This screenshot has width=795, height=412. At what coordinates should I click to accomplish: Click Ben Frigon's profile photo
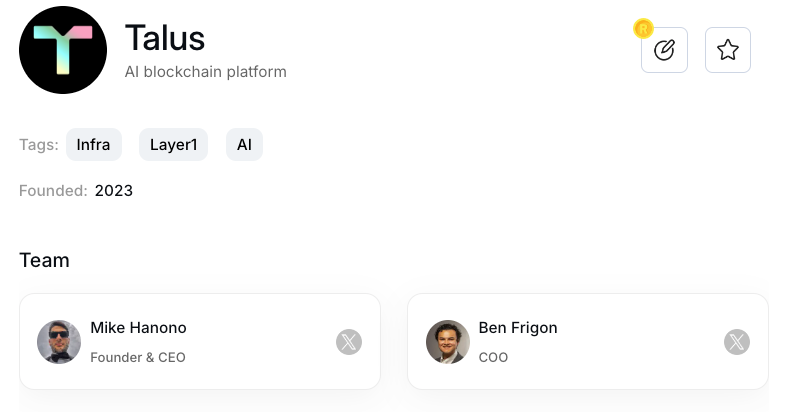click(x=447, y=342)
